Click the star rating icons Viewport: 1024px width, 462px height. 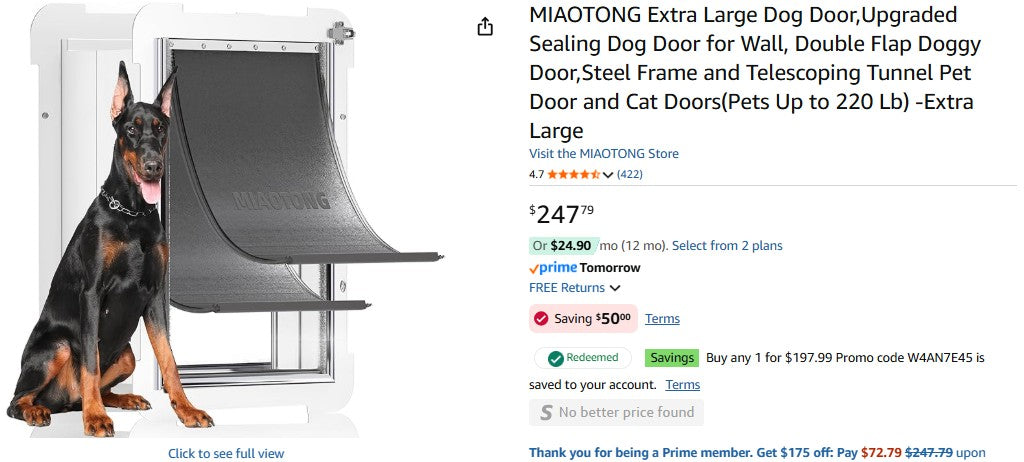573,174
